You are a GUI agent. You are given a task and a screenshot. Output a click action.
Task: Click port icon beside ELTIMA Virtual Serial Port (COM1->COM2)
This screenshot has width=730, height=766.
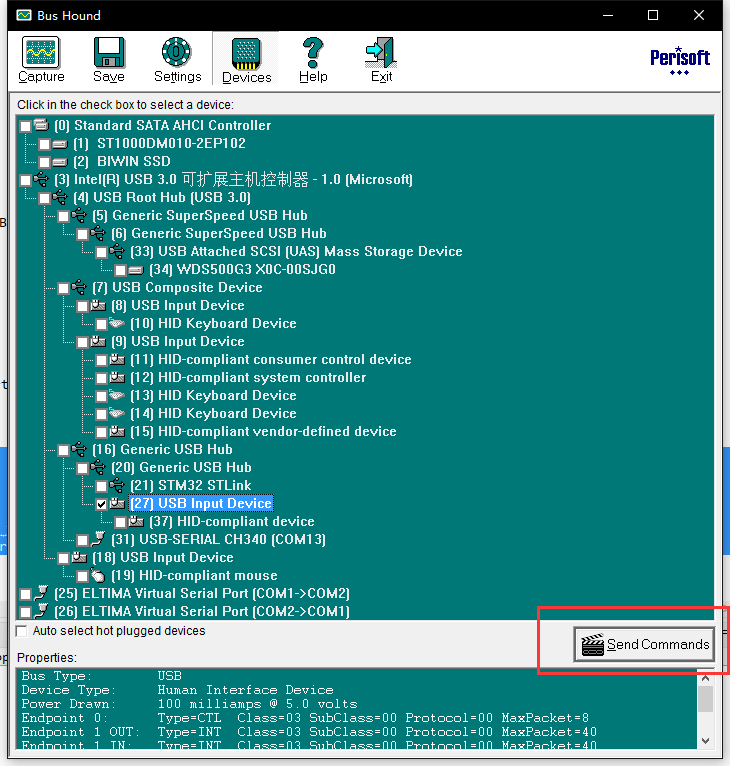point(42,593)
